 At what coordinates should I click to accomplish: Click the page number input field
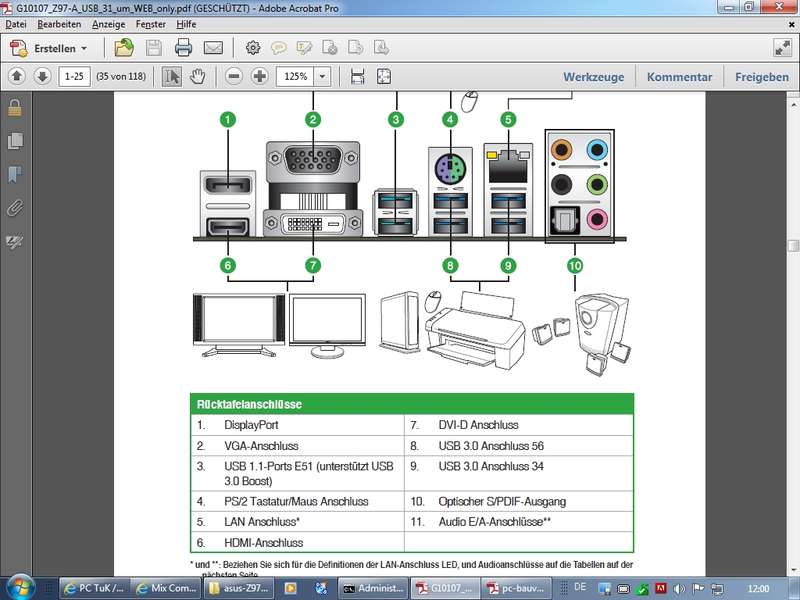[74, 76]
